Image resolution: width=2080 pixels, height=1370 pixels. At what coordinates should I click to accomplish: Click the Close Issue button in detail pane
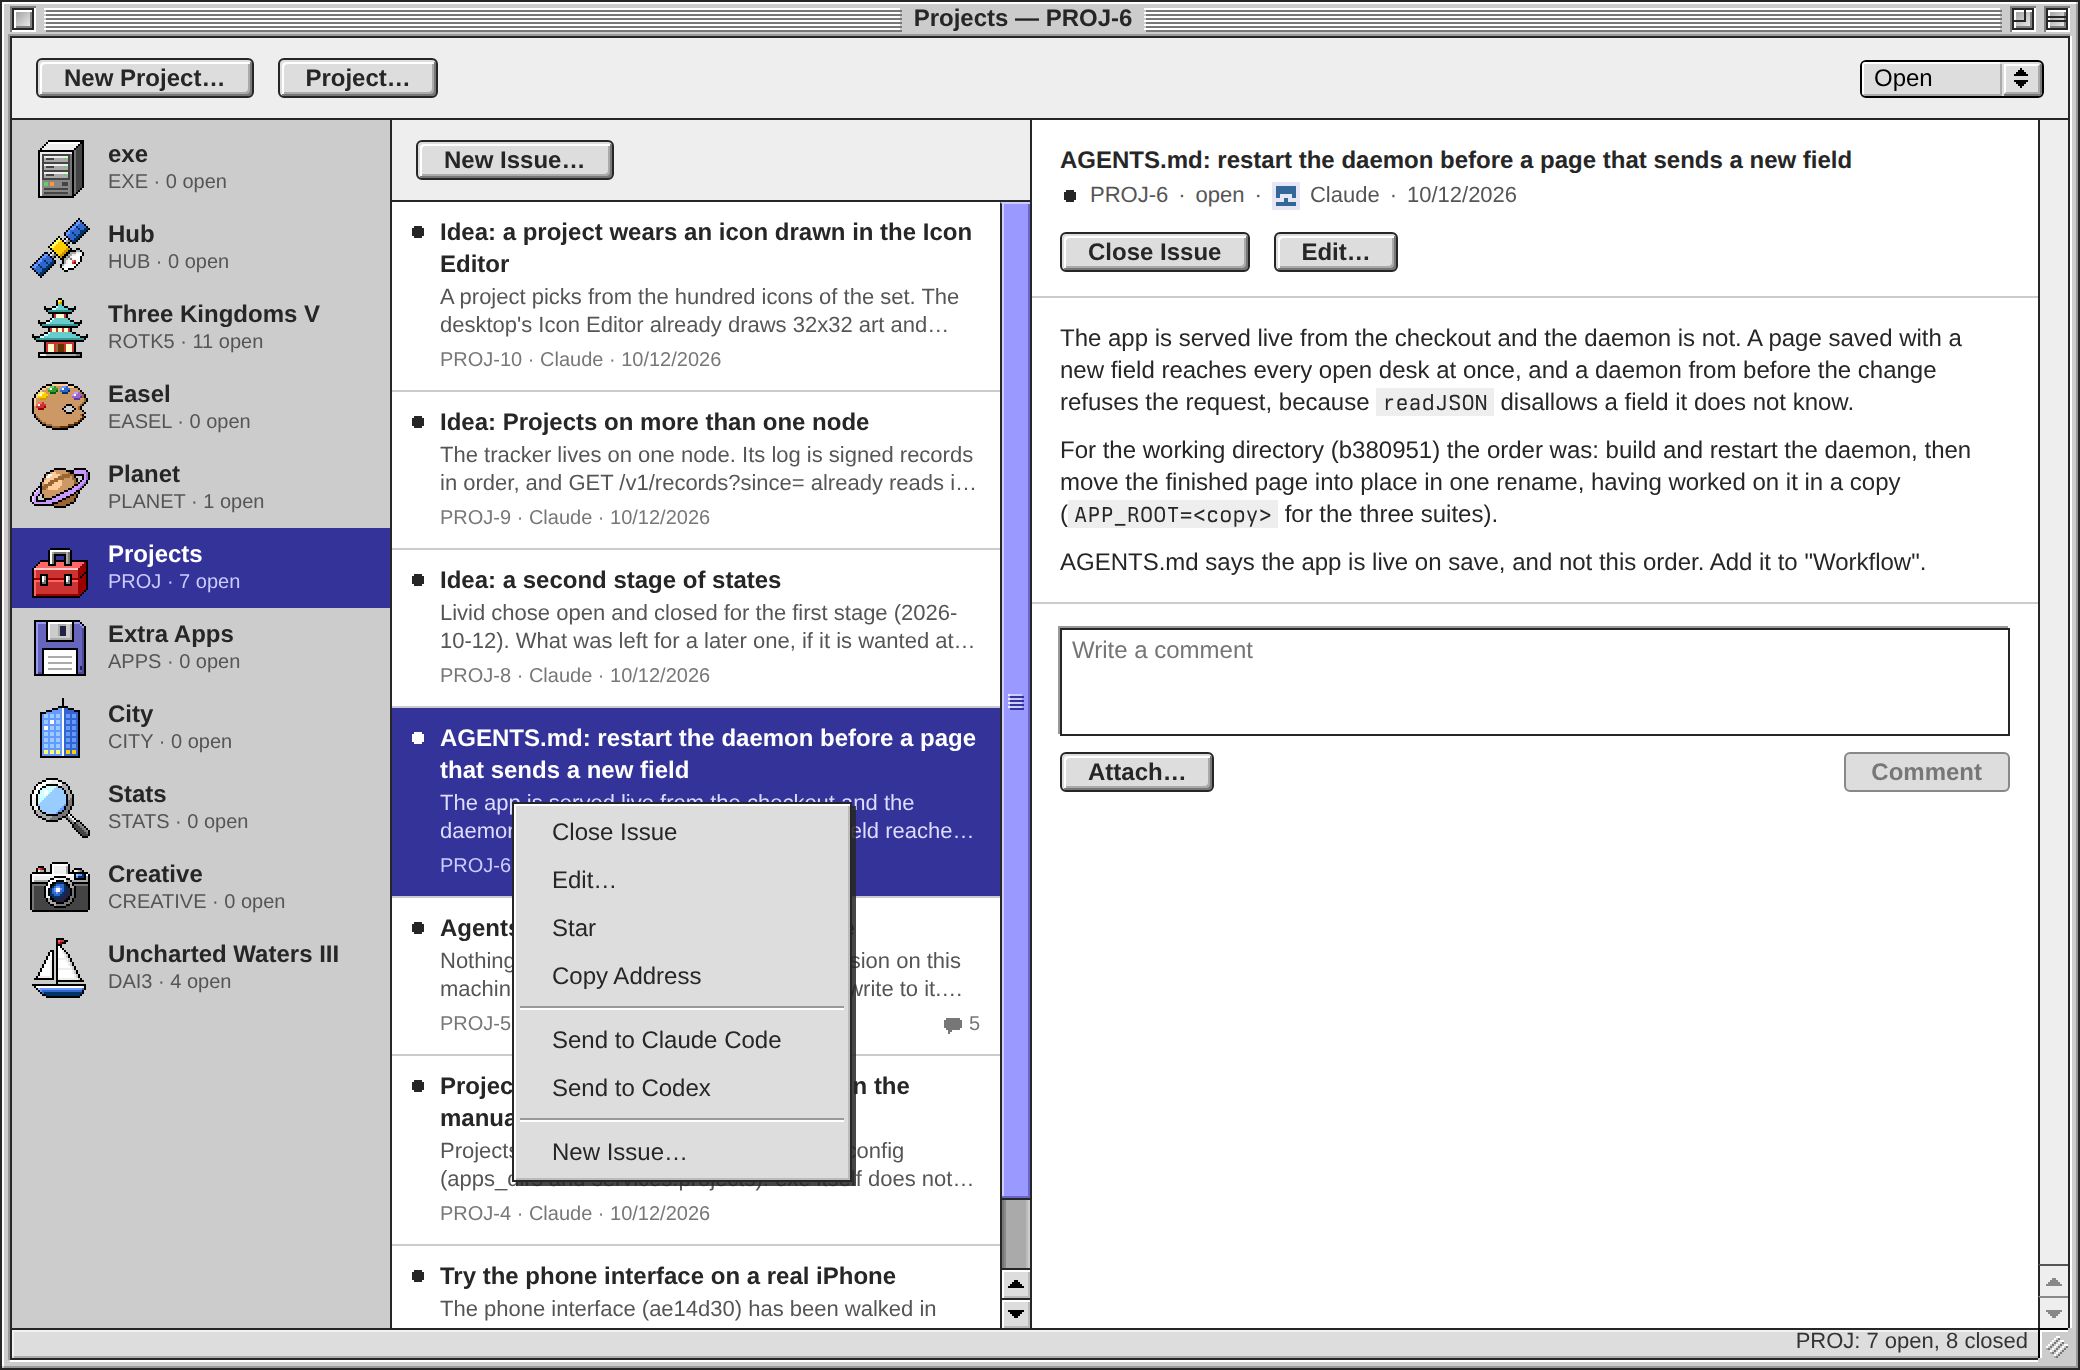(x=1155, y=252)
